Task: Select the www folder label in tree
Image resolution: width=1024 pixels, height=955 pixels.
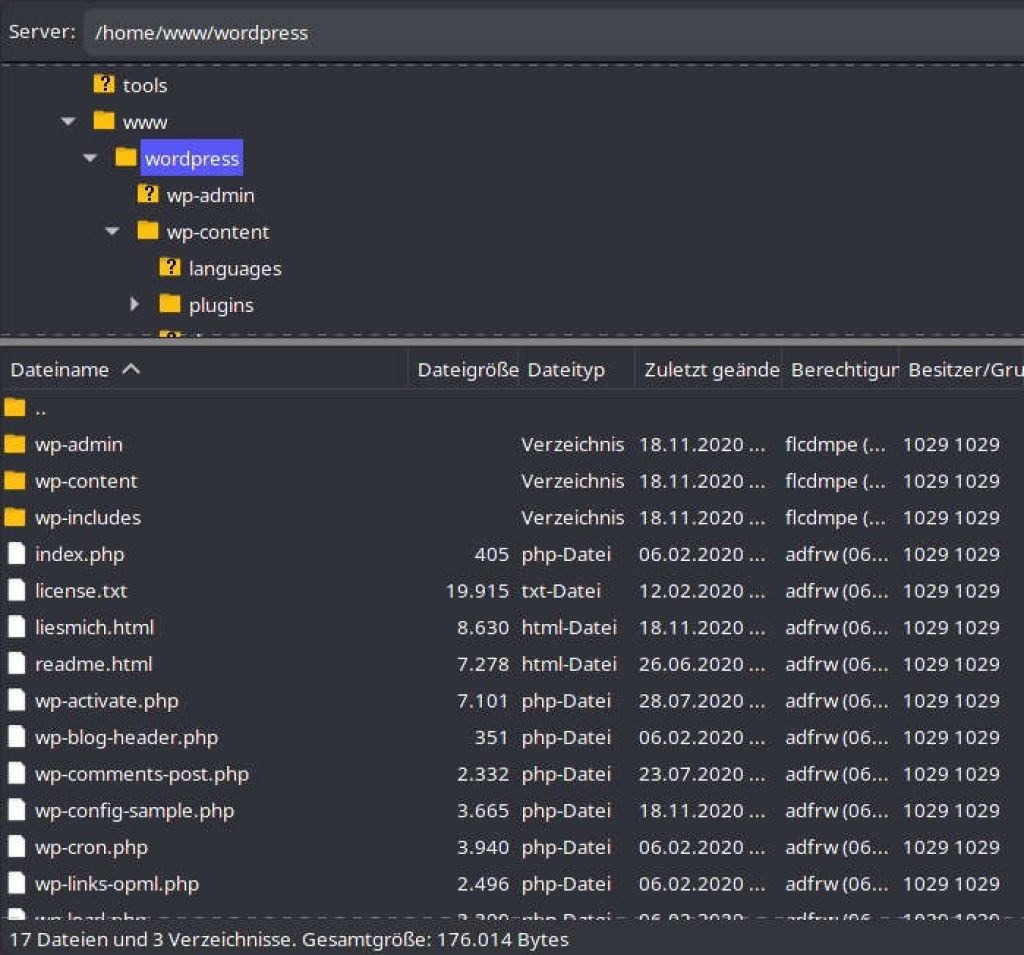Action: point(145,122)
